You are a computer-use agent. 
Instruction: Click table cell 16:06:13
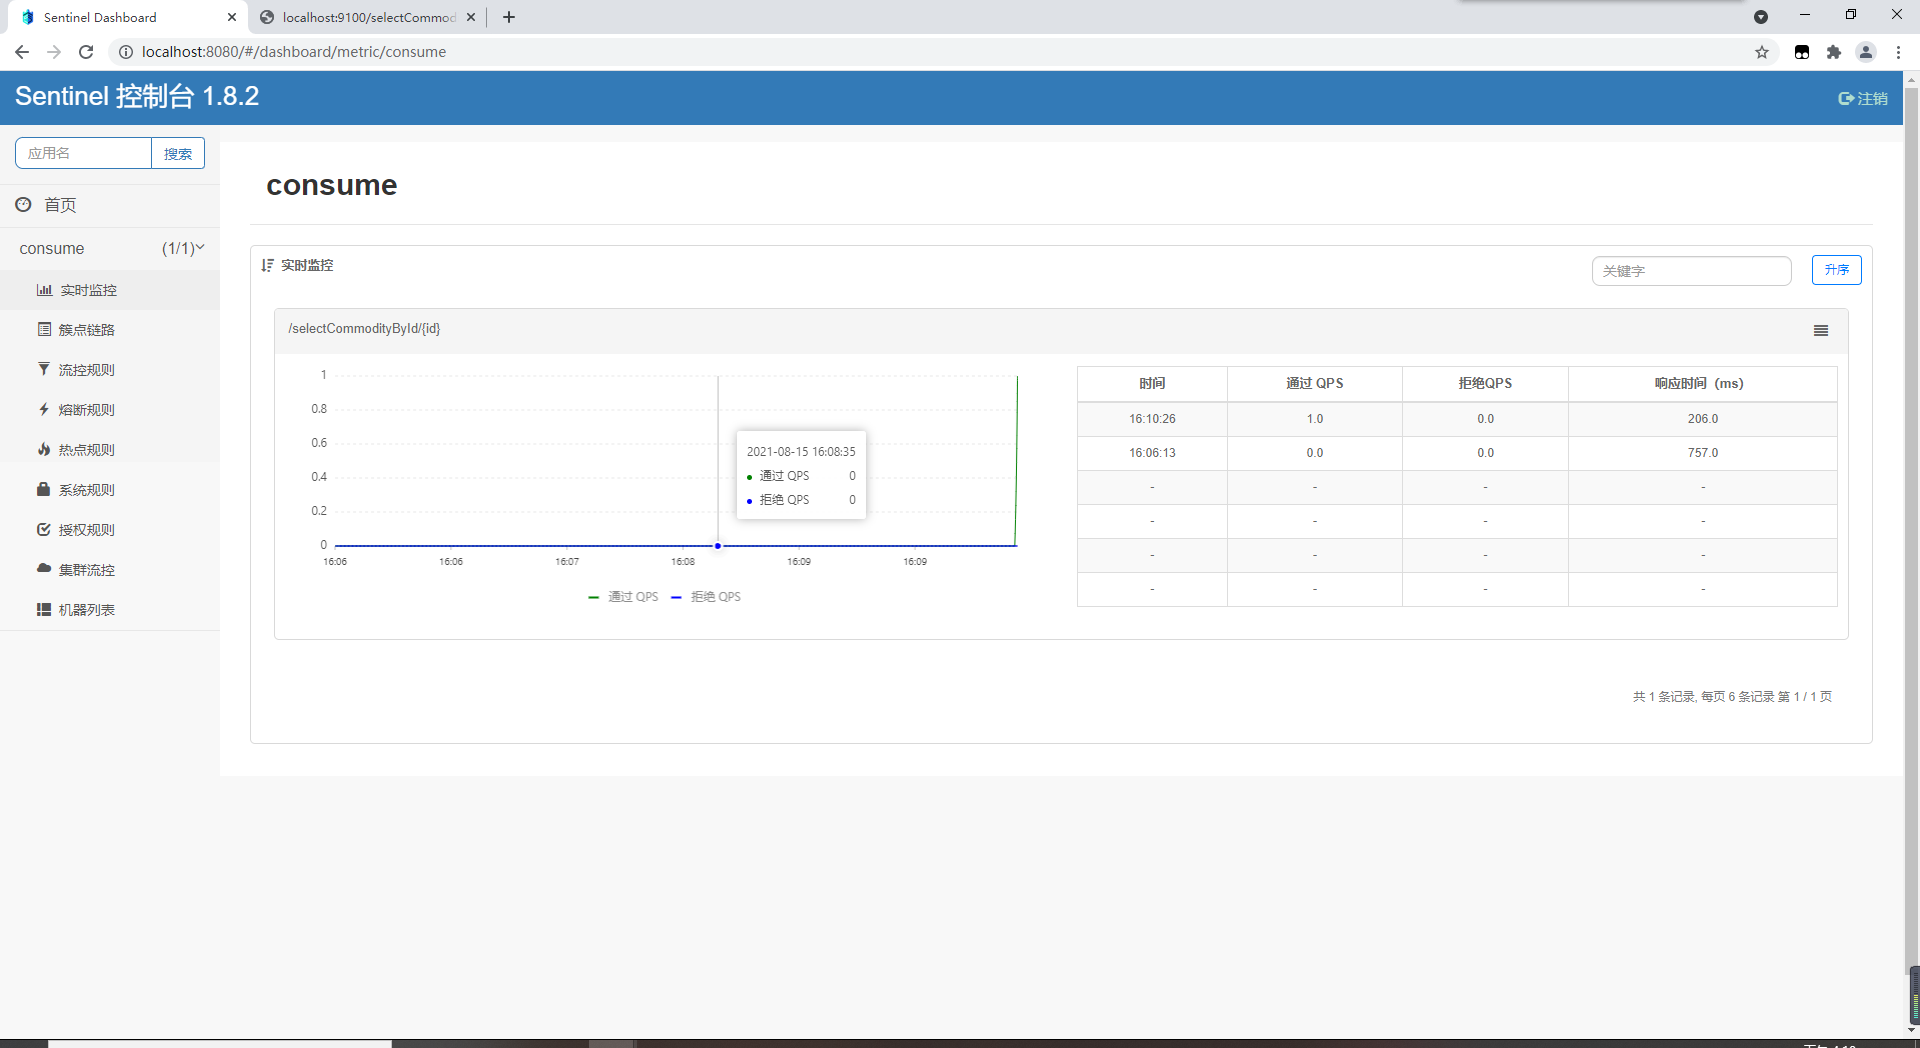pos(1152,453)
